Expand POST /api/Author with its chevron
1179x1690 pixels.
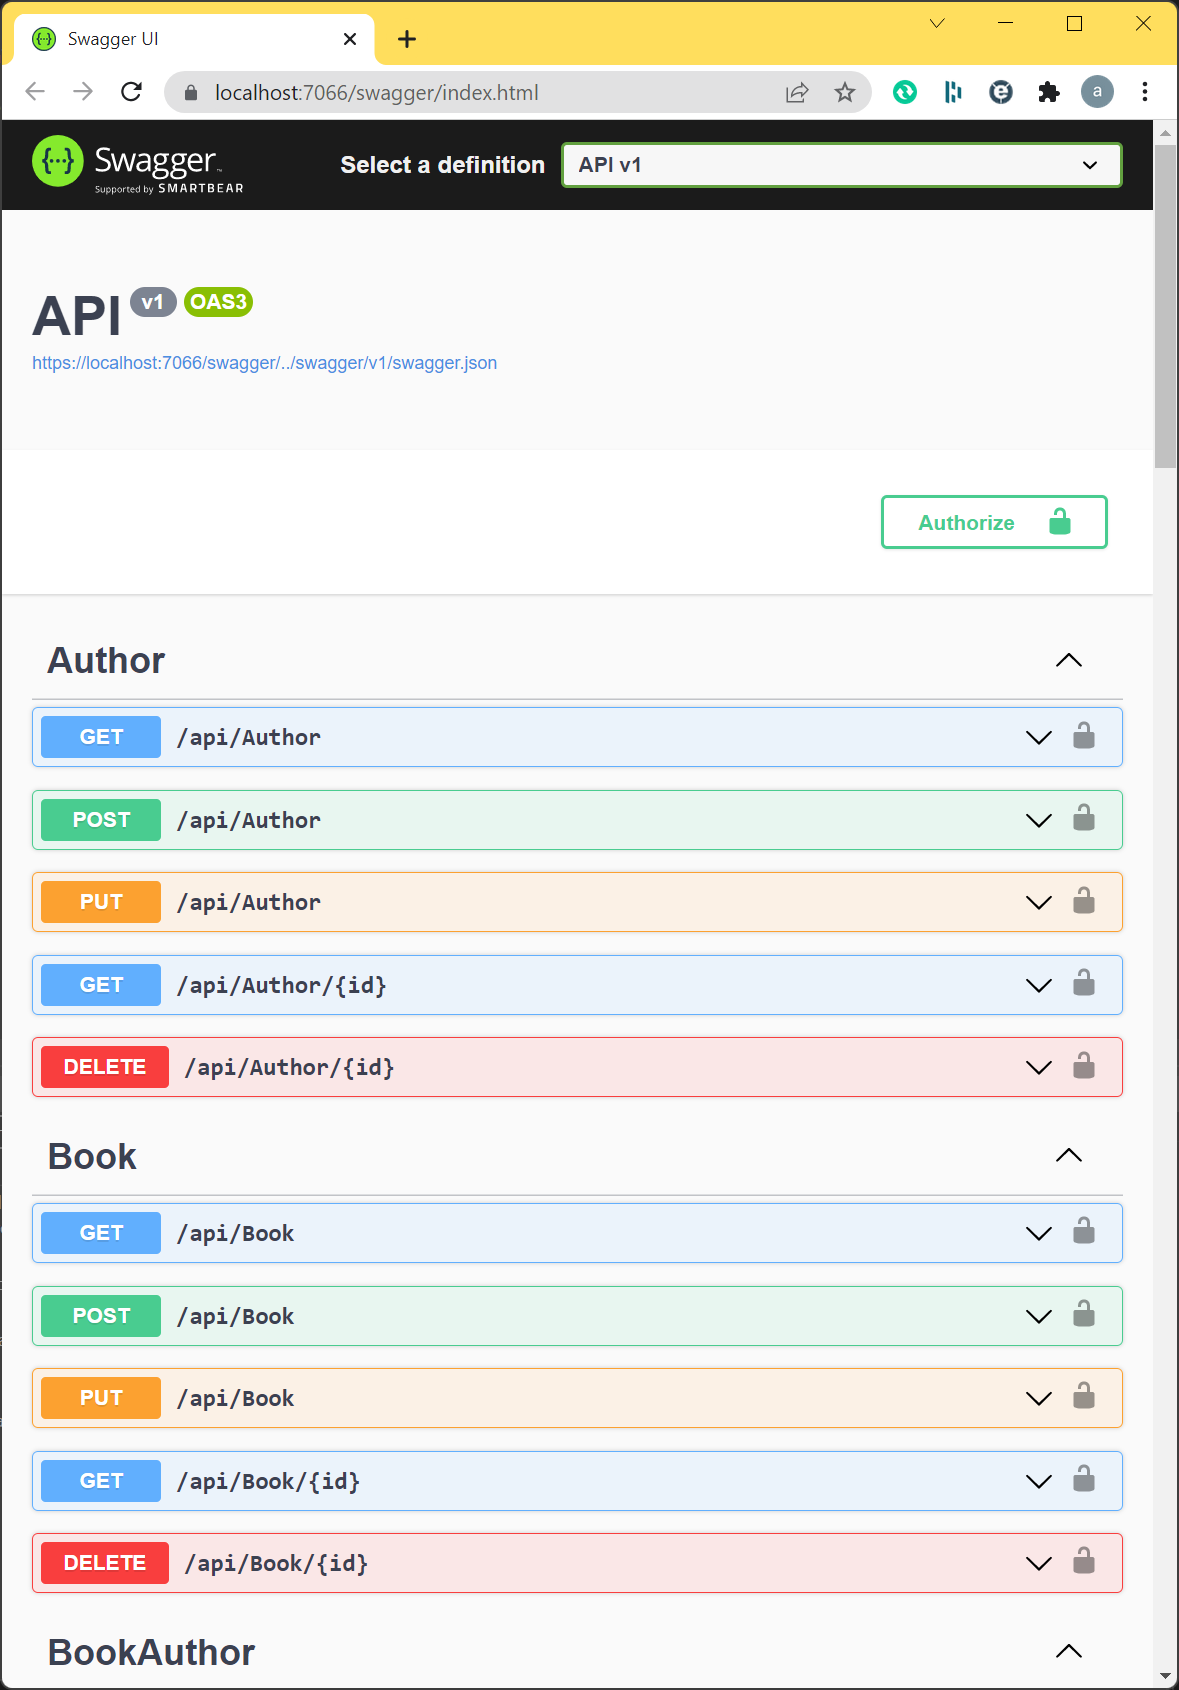pos(1039,821)
